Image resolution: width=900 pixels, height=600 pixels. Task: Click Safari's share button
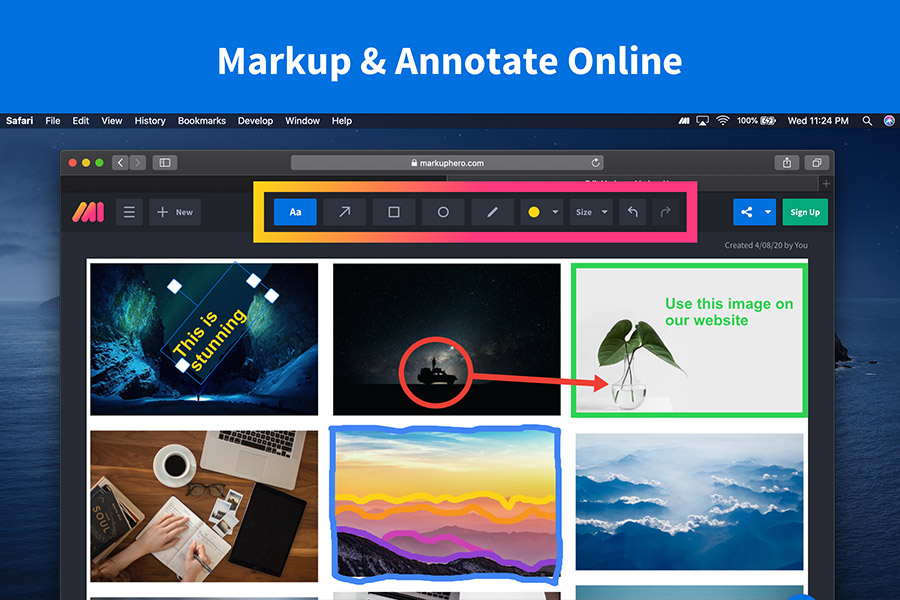pos(787,162)
